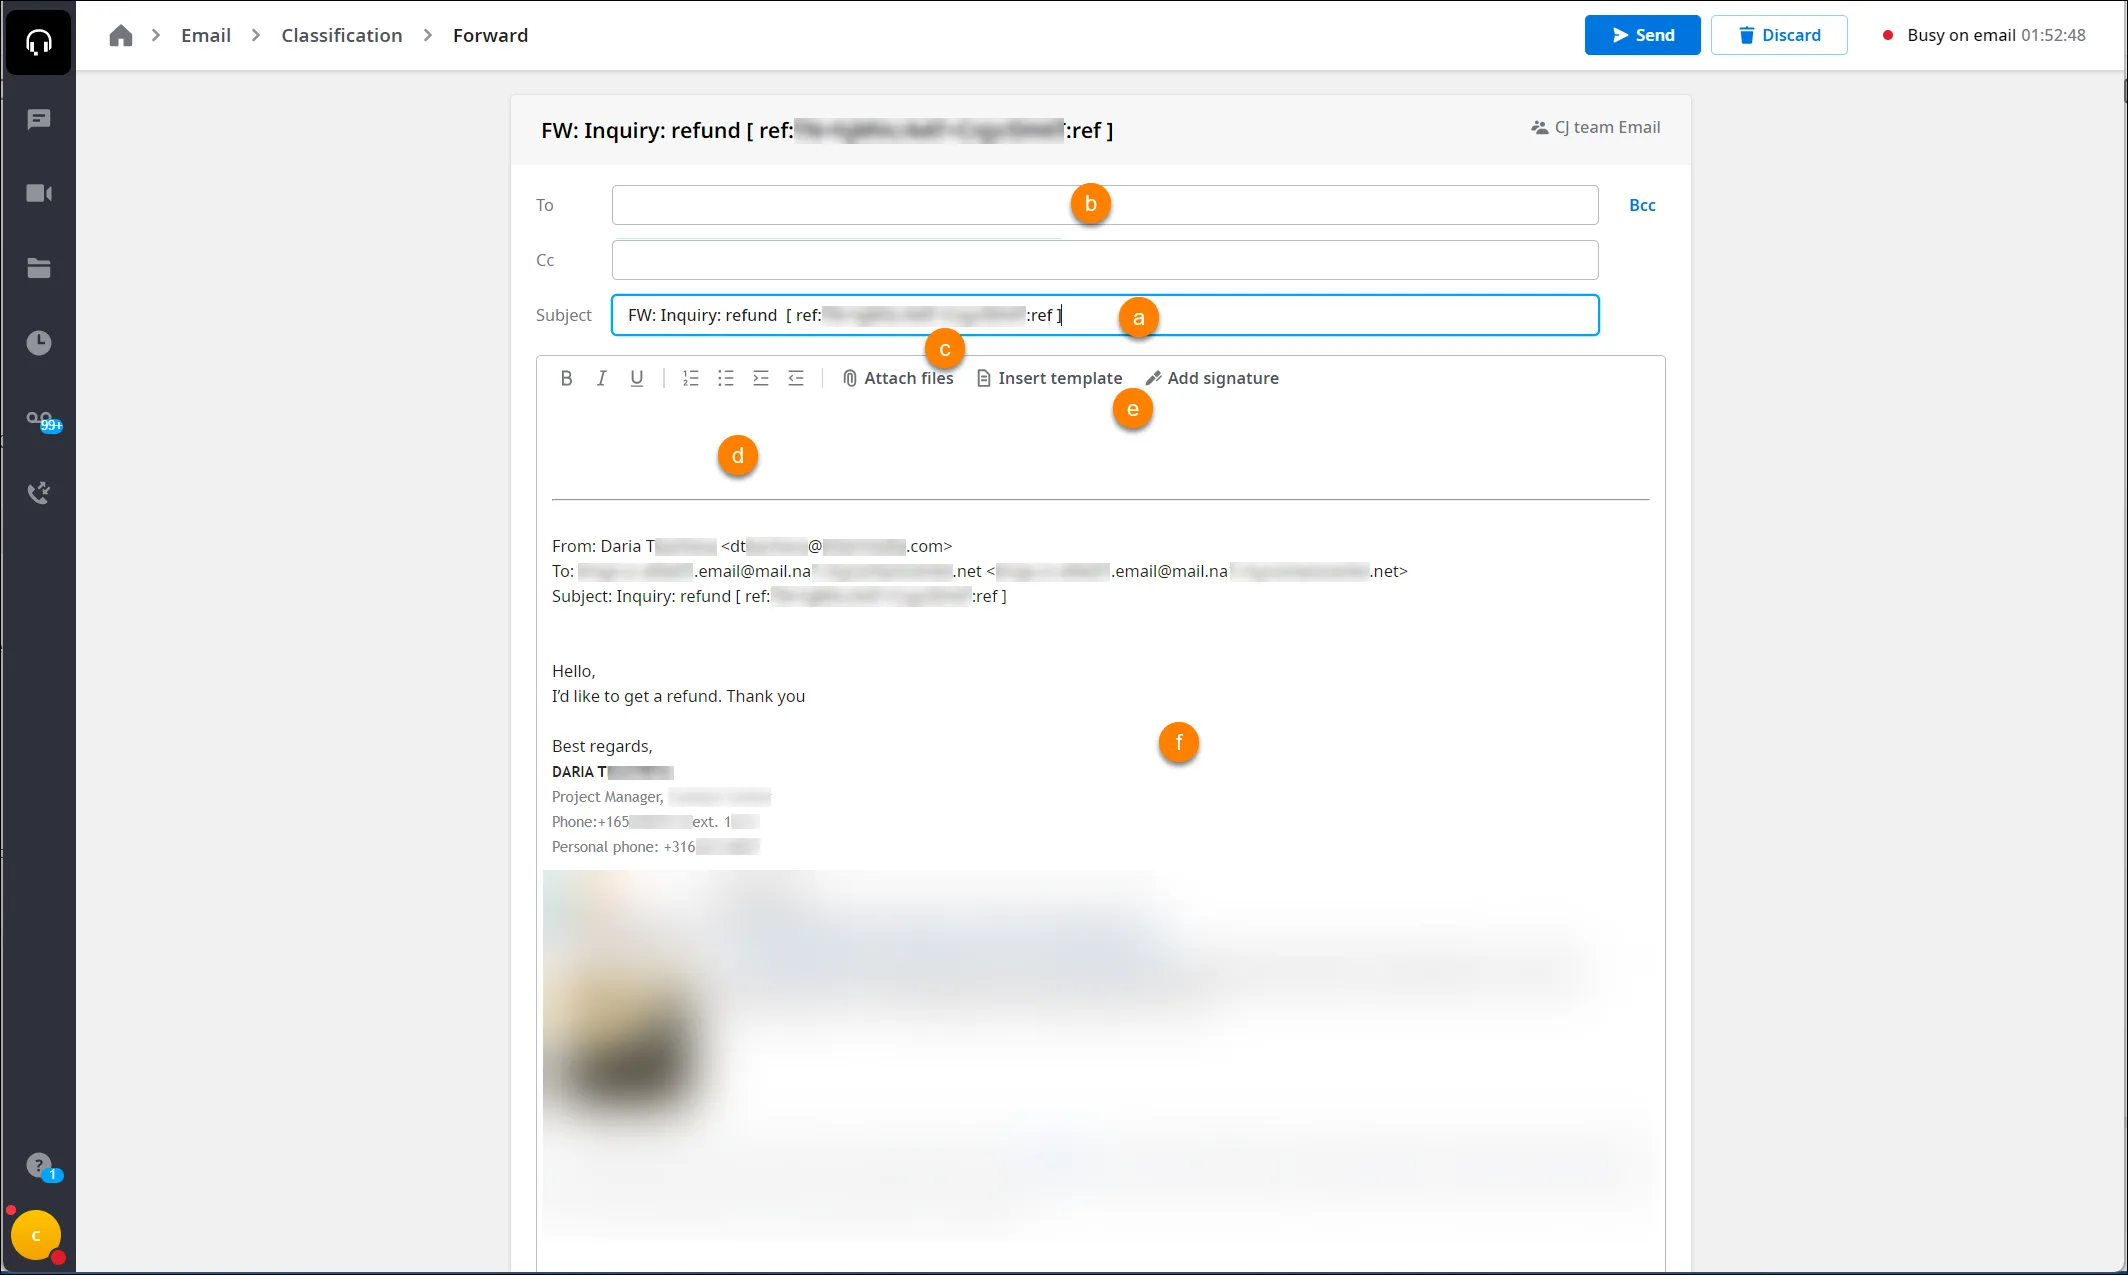Toggle italic formatting

(601, 378)
